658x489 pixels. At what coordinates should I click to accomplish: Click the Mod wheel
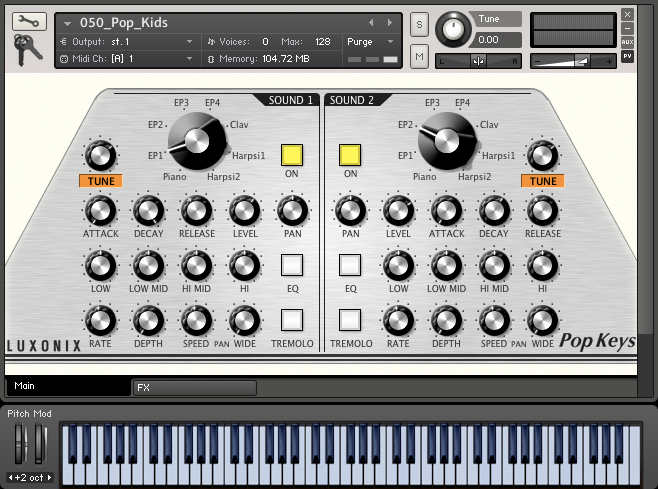click(x=40, y=444)
